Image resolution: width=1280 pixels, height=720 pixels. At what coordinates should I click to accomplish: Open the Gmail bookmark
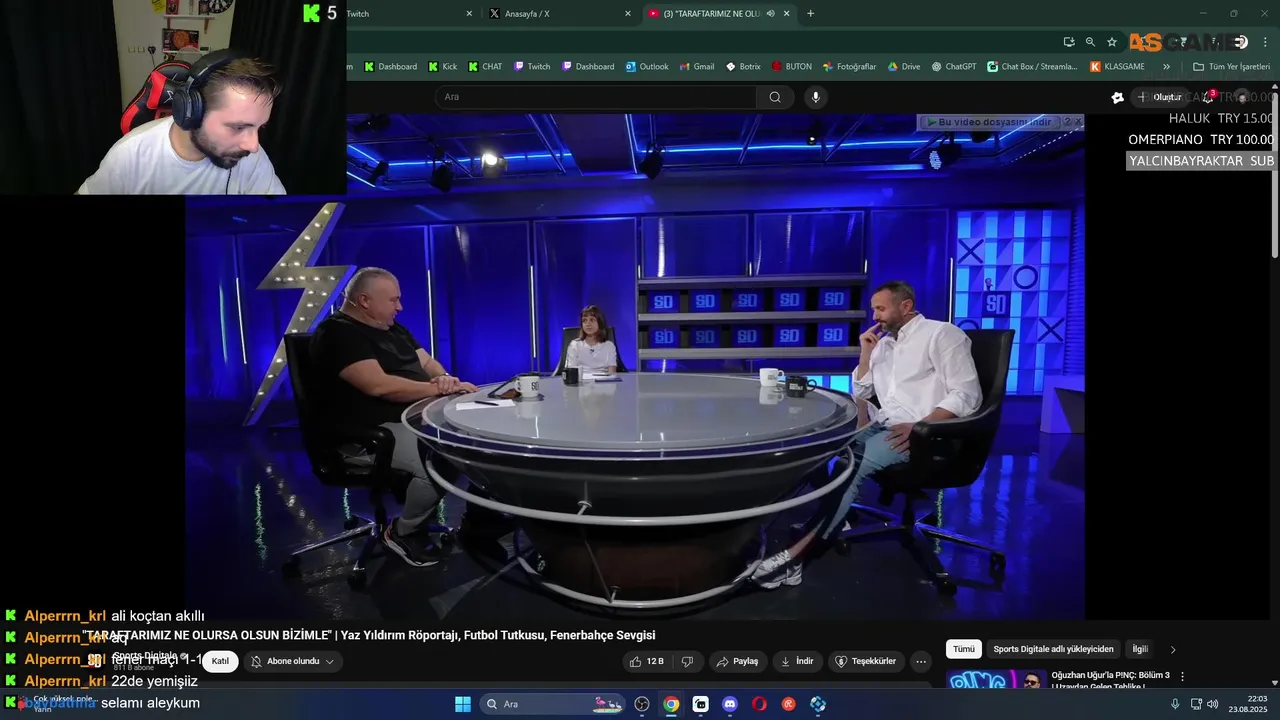coord(696,67)
